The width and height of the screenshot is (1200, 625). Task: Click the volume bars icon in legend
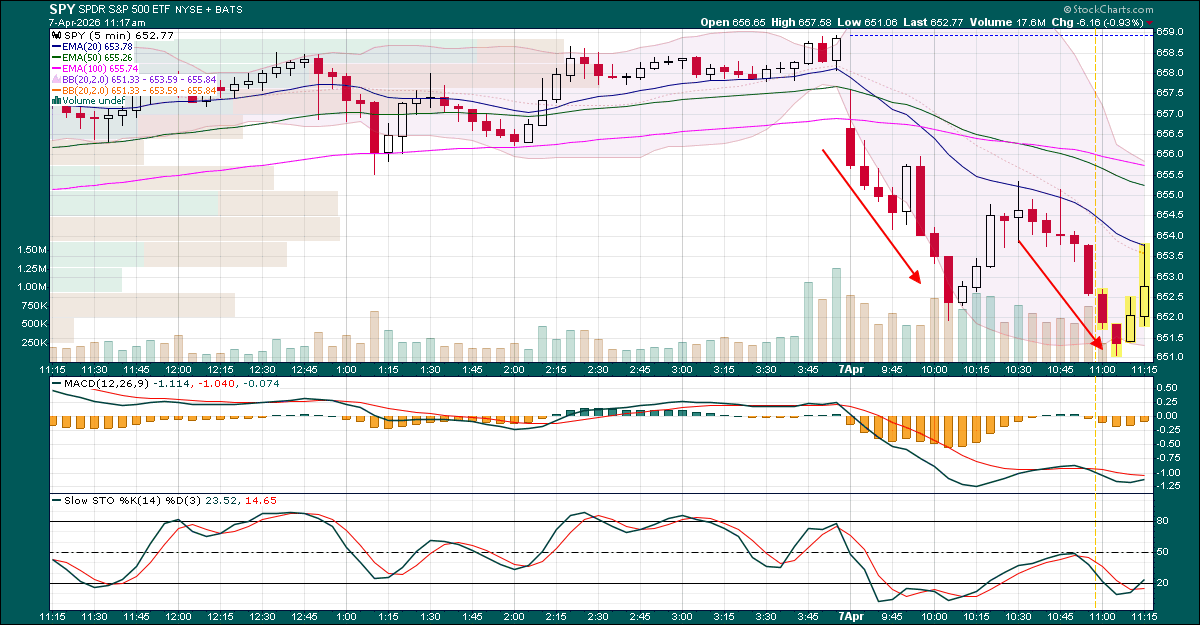[55, 101]
